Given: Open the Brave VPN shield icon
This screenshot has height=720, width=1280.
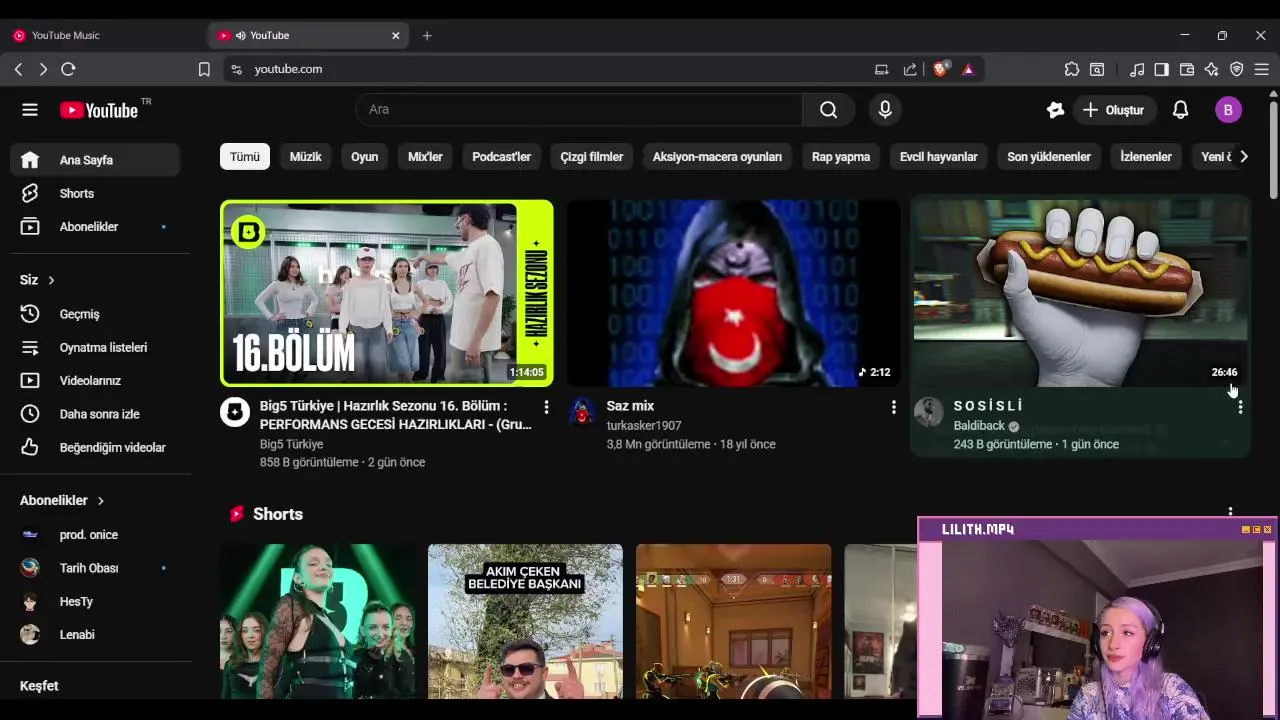Looking at the screenshot, I should 1237,69.
